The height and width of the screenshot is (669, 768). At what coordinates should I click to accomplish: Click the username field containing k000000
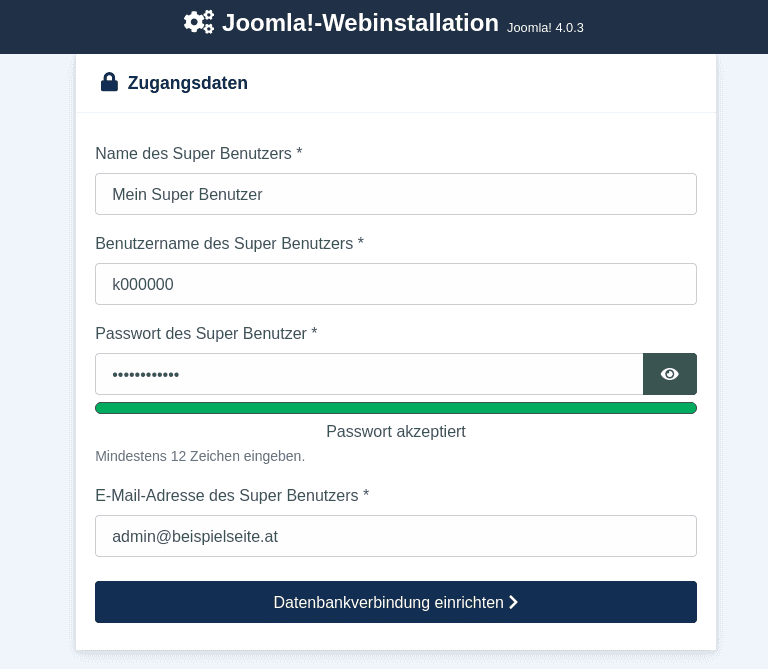395,284
